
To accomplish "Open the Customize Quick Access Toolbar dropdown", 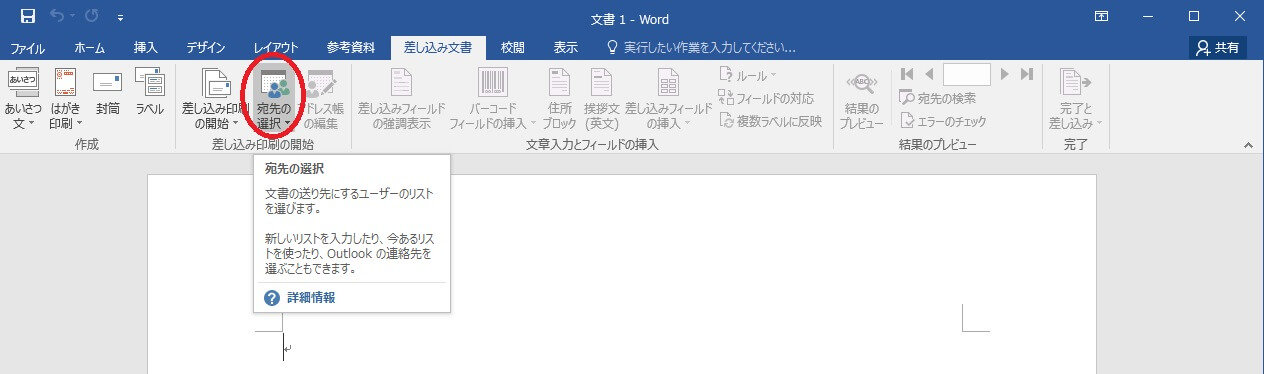I will (x=121, y=17).
